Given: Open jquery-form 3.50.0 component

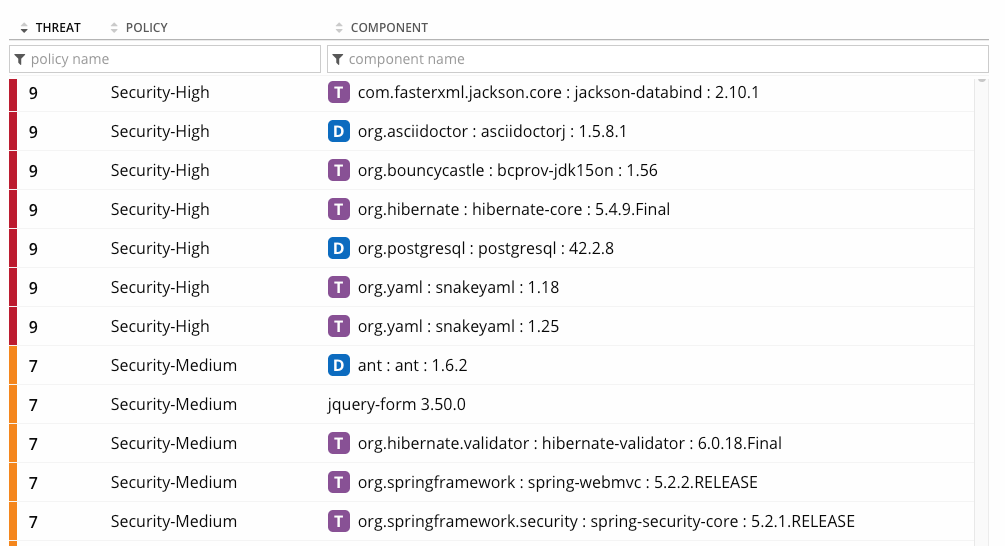Looking at the screenshot, I should 396,404.
